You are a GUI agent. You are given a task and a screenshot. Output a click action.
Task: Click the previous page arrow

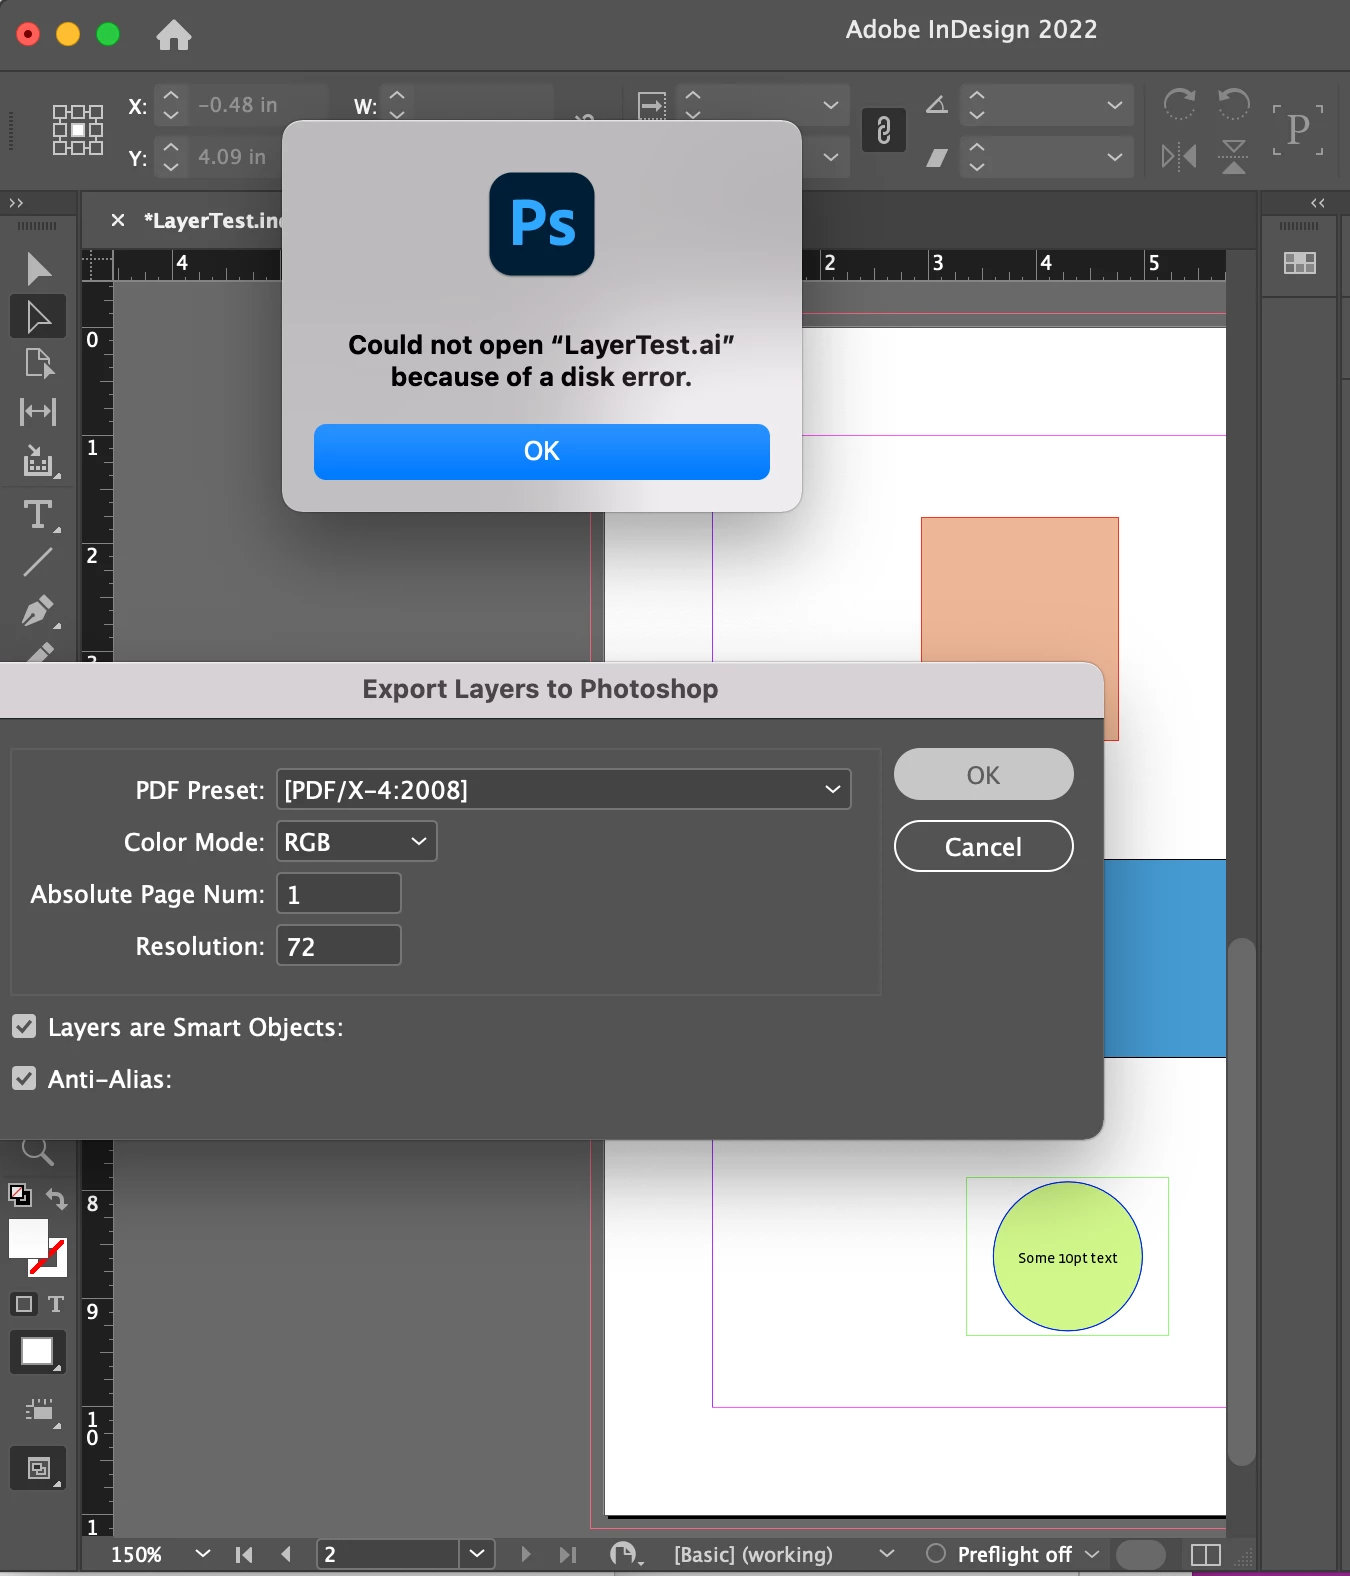click(287, 1554)
